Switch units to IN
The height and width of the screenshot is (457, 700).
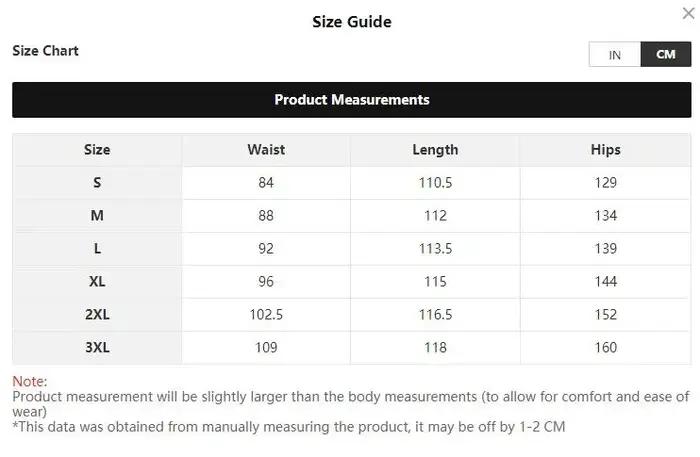pyautogui.click(x=615, y=54)
